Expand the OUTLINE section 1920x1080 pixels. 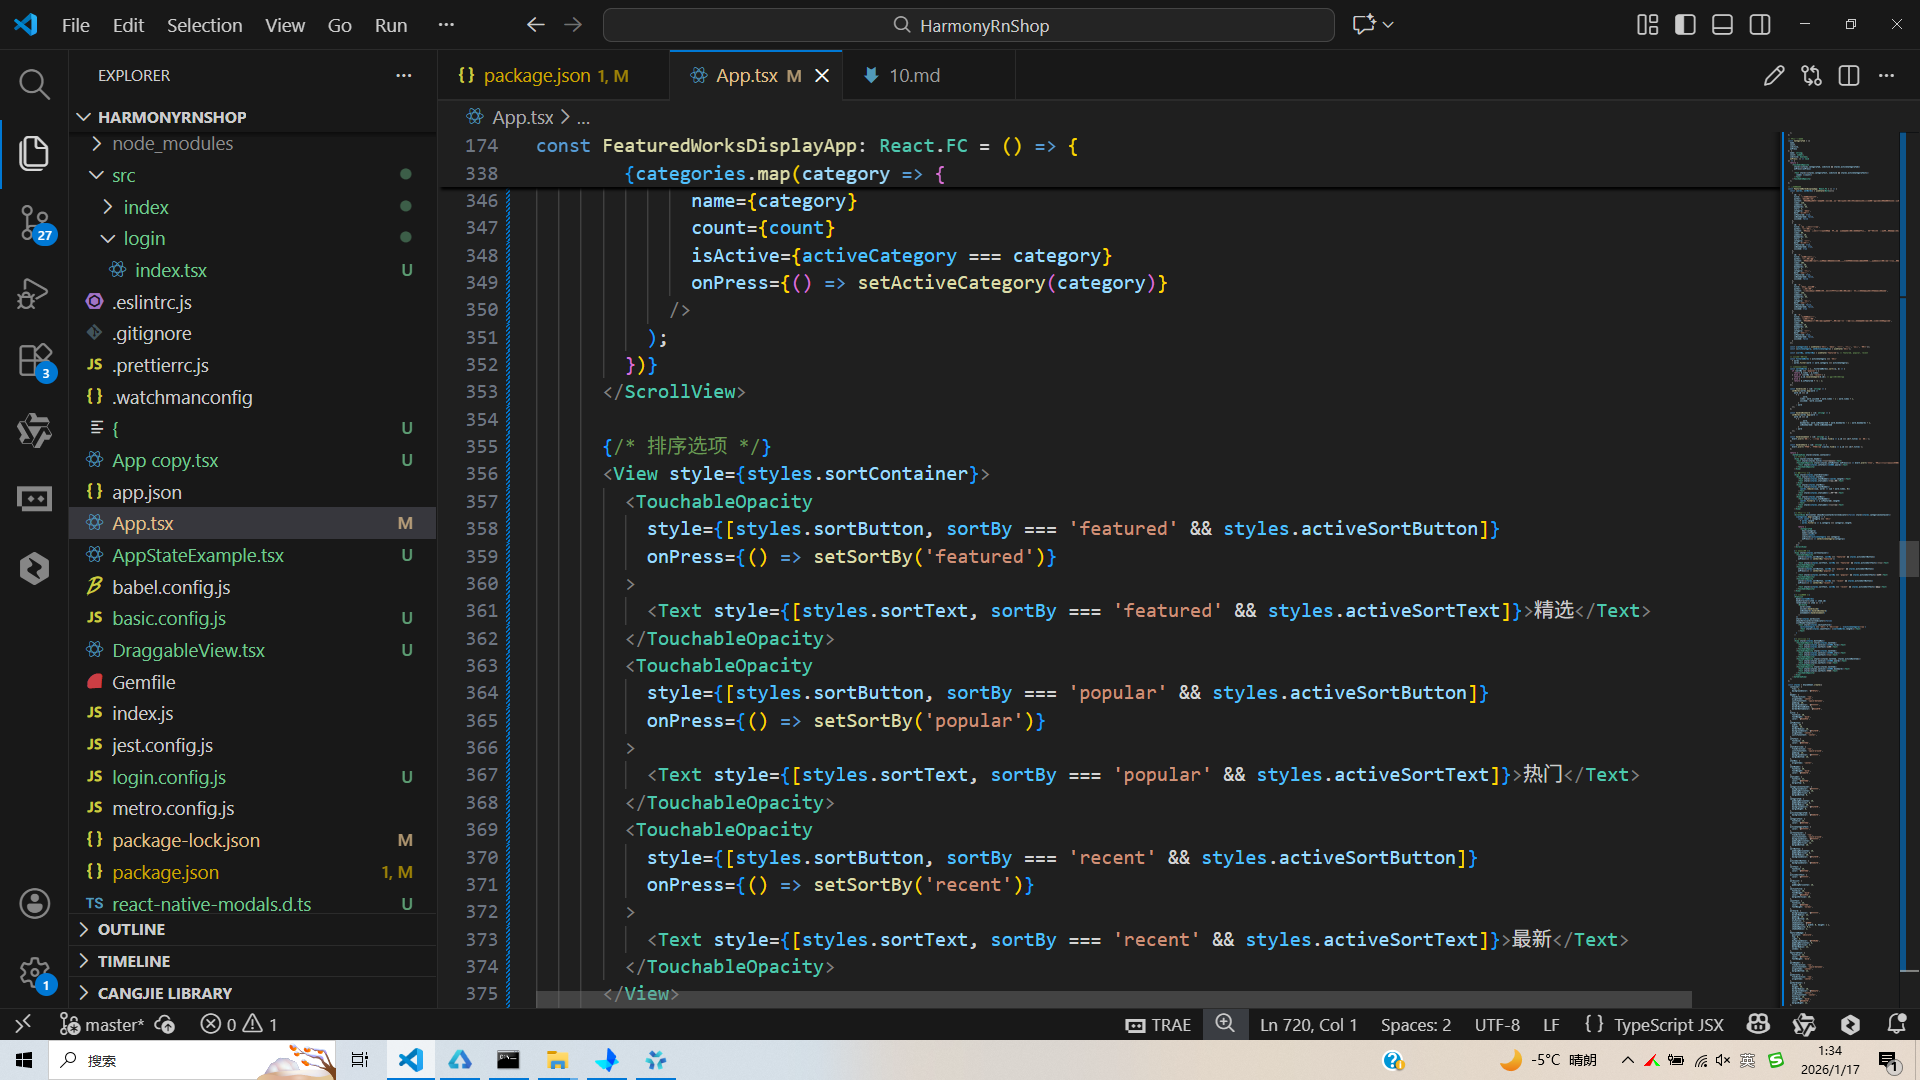[x=131, y=930]
